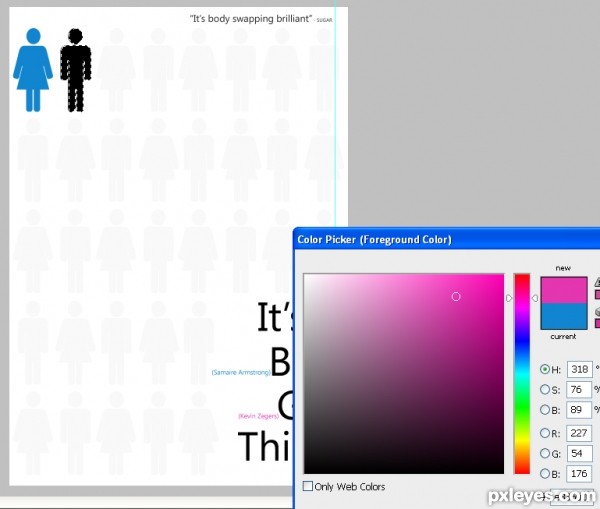This screenshot has height=509, width=600.
Task: Click the "Thi" heading text on canvas
Action: click(x=264, y=446)
